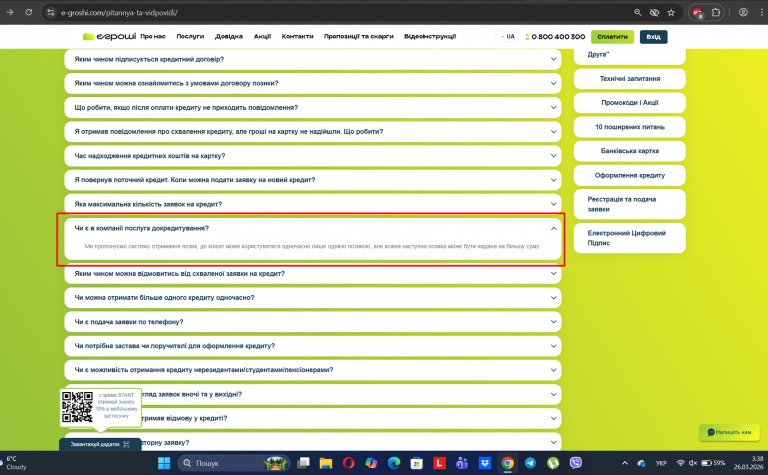Launch File Explorer from the taskbar

pos(326,463)
